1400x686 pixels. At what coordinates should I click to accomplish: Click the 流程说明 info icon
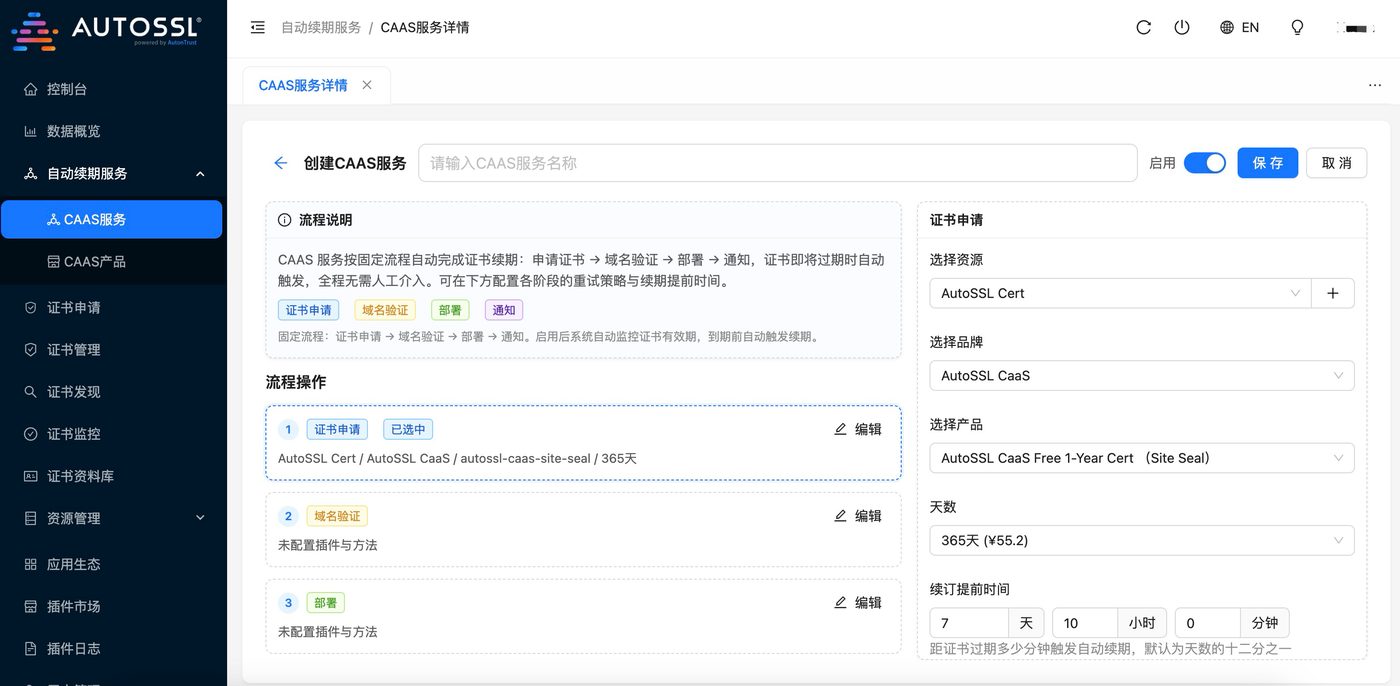tap(285, 220)
